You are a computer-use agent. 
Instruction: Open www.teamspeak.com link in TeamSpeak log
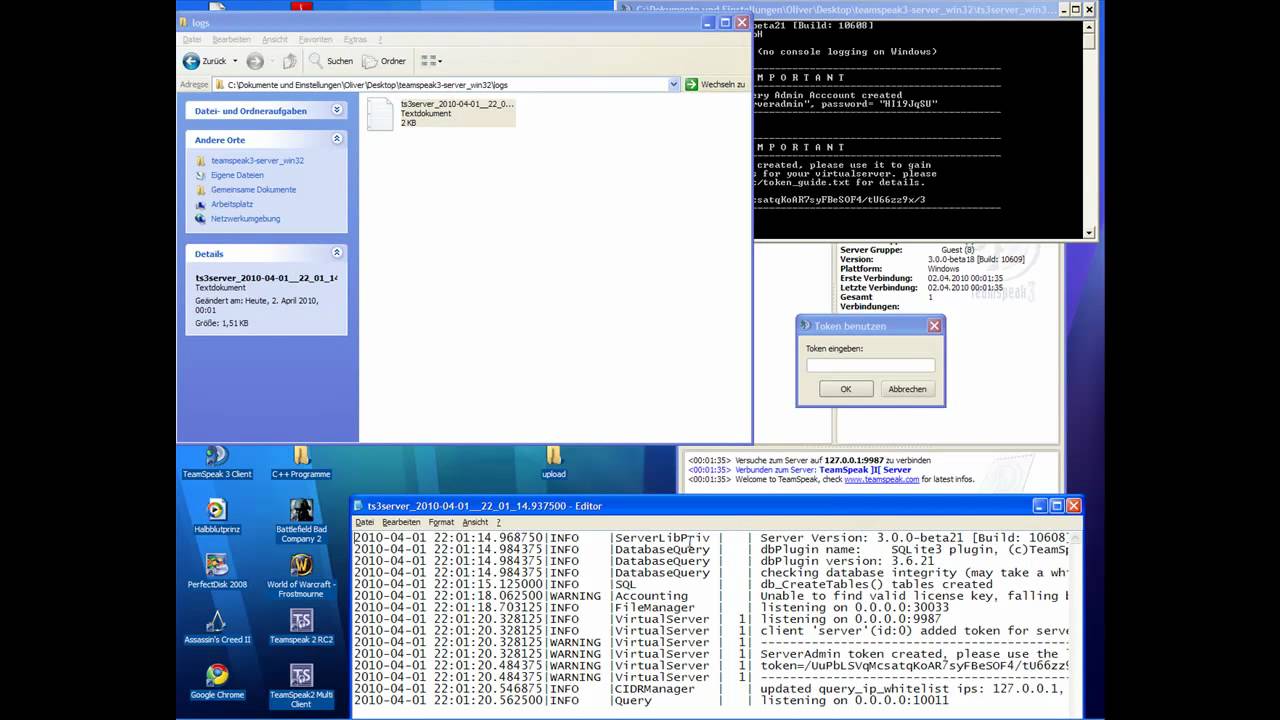coord(881,479)
